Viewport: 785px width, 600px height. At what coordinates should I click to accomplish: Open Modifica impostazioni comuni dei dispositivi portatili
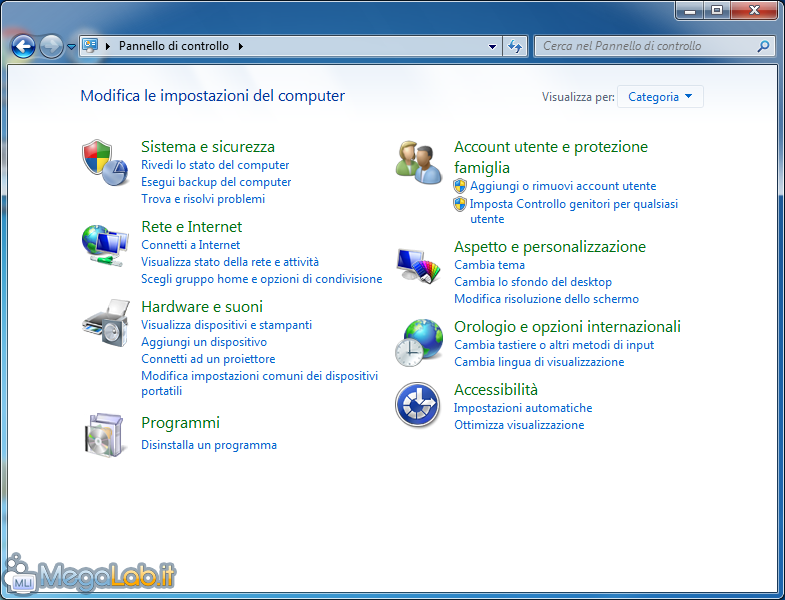[x=259, y=383]
